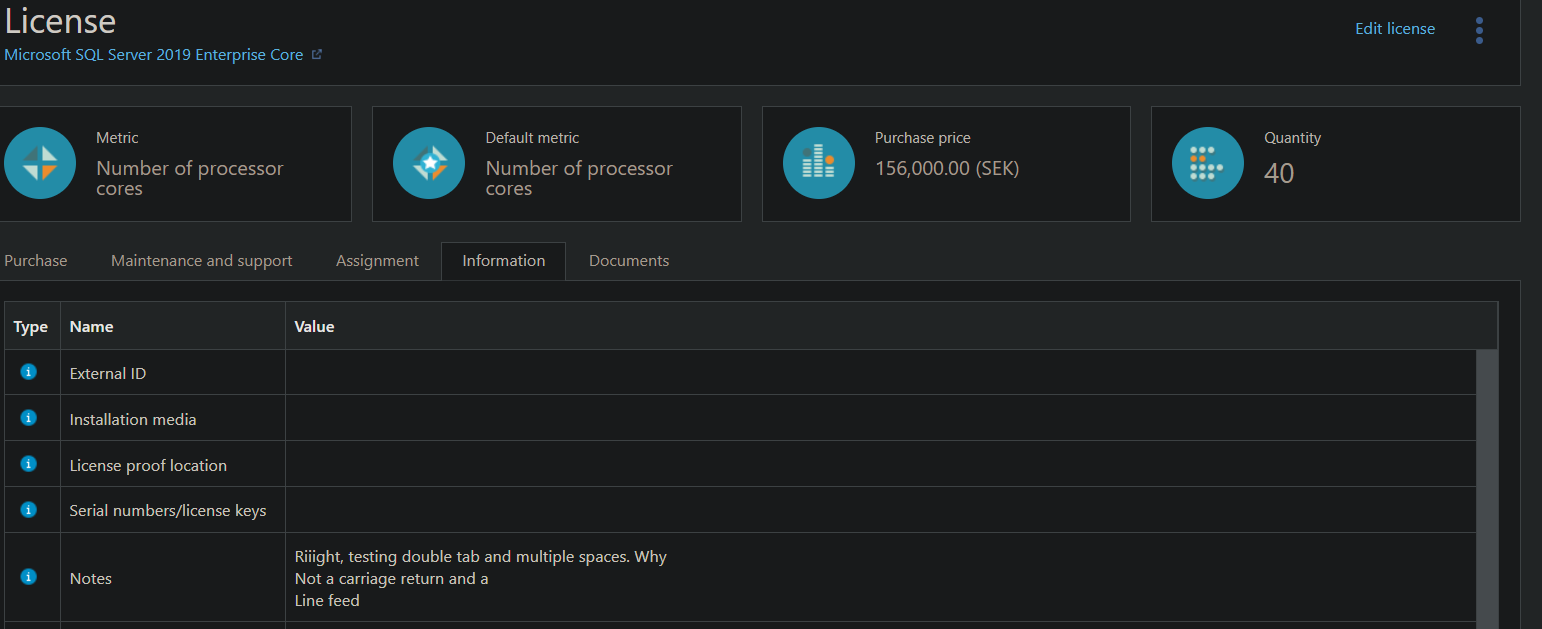Click the License page heading
The height and width of the screenshot is (629, 1542).
pyautogui.click(x=60, y=21)
